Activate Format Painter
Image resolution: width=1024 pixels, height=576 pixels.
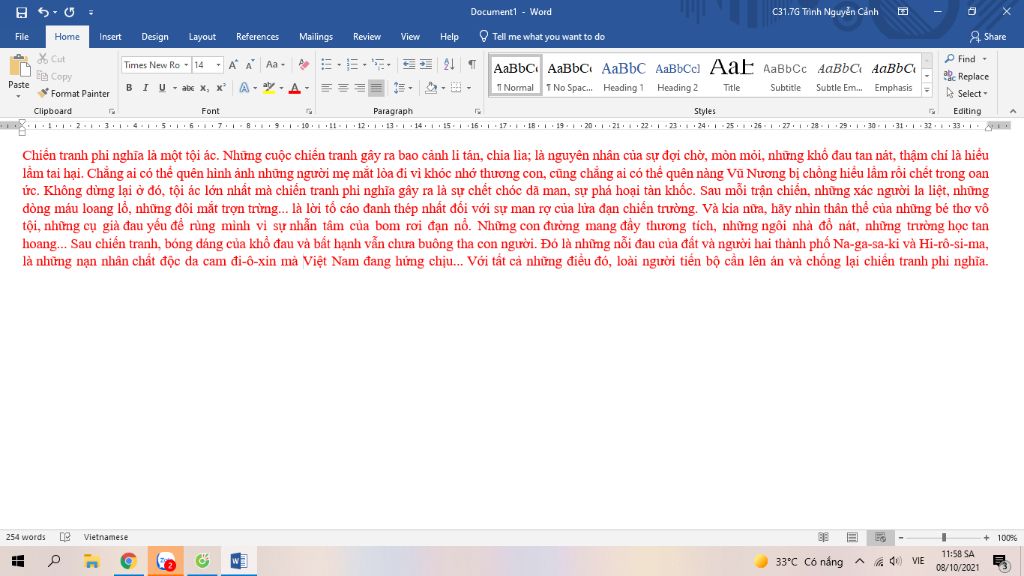(74, 93)
